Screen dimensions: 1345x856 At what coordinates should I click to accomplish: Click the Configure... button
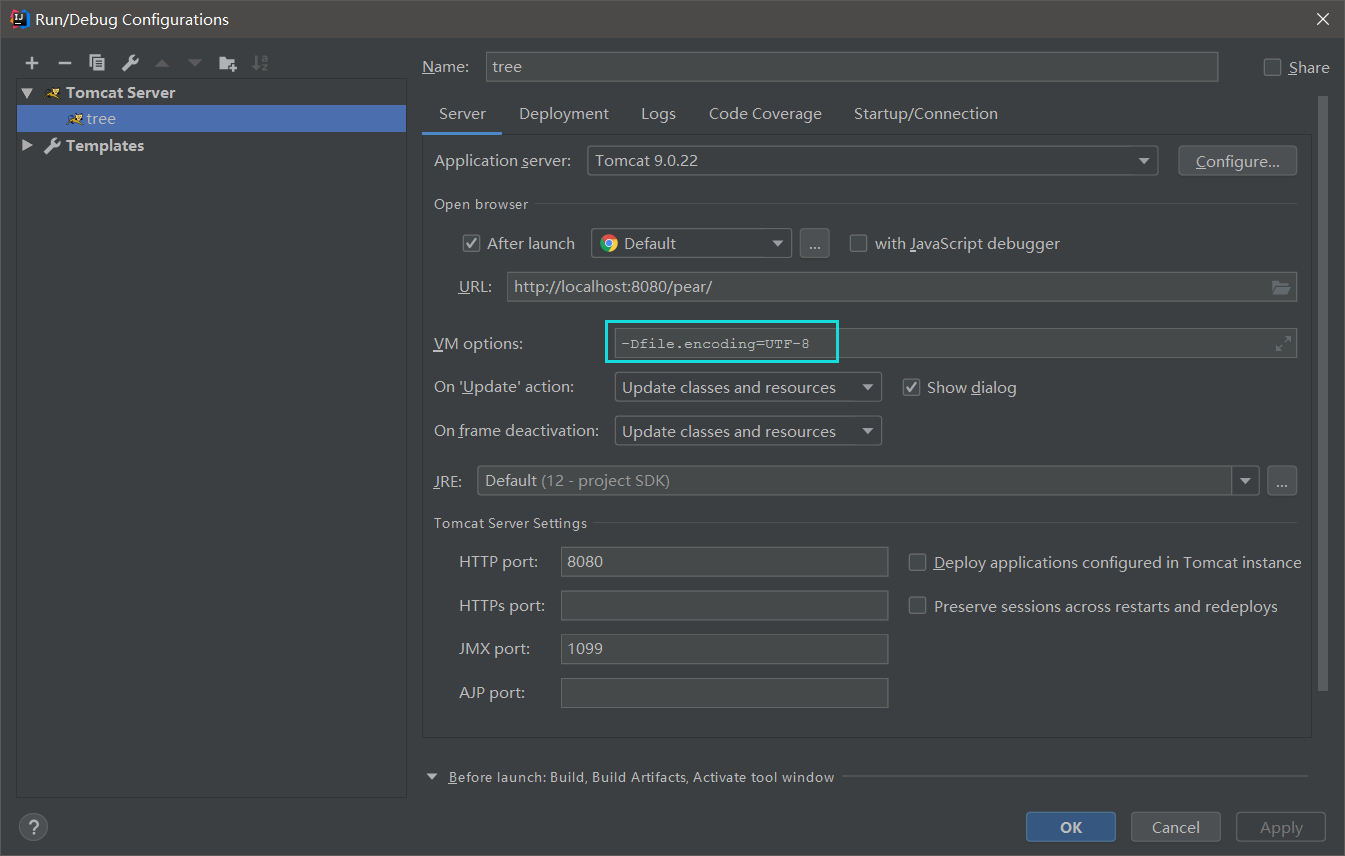click(1237, 161)
